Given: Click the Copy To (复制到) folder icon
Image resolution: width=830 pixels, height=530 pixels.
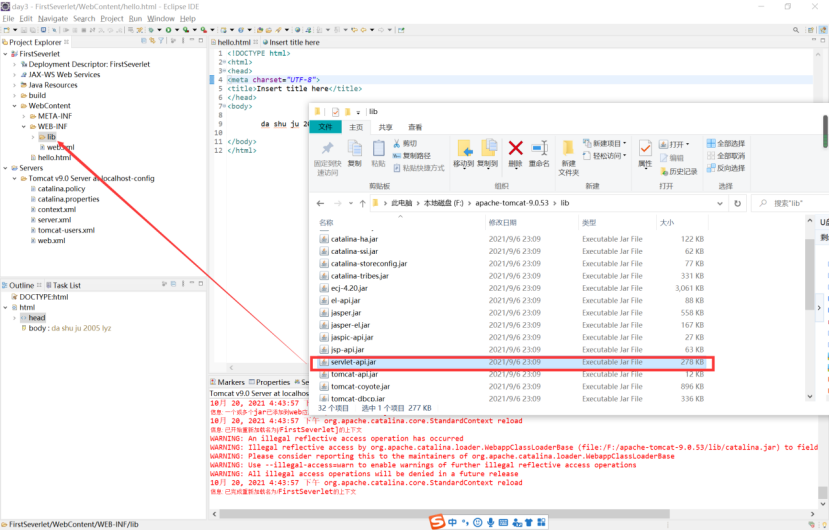Looking at the screenshot, I should [x=488, y=148].
